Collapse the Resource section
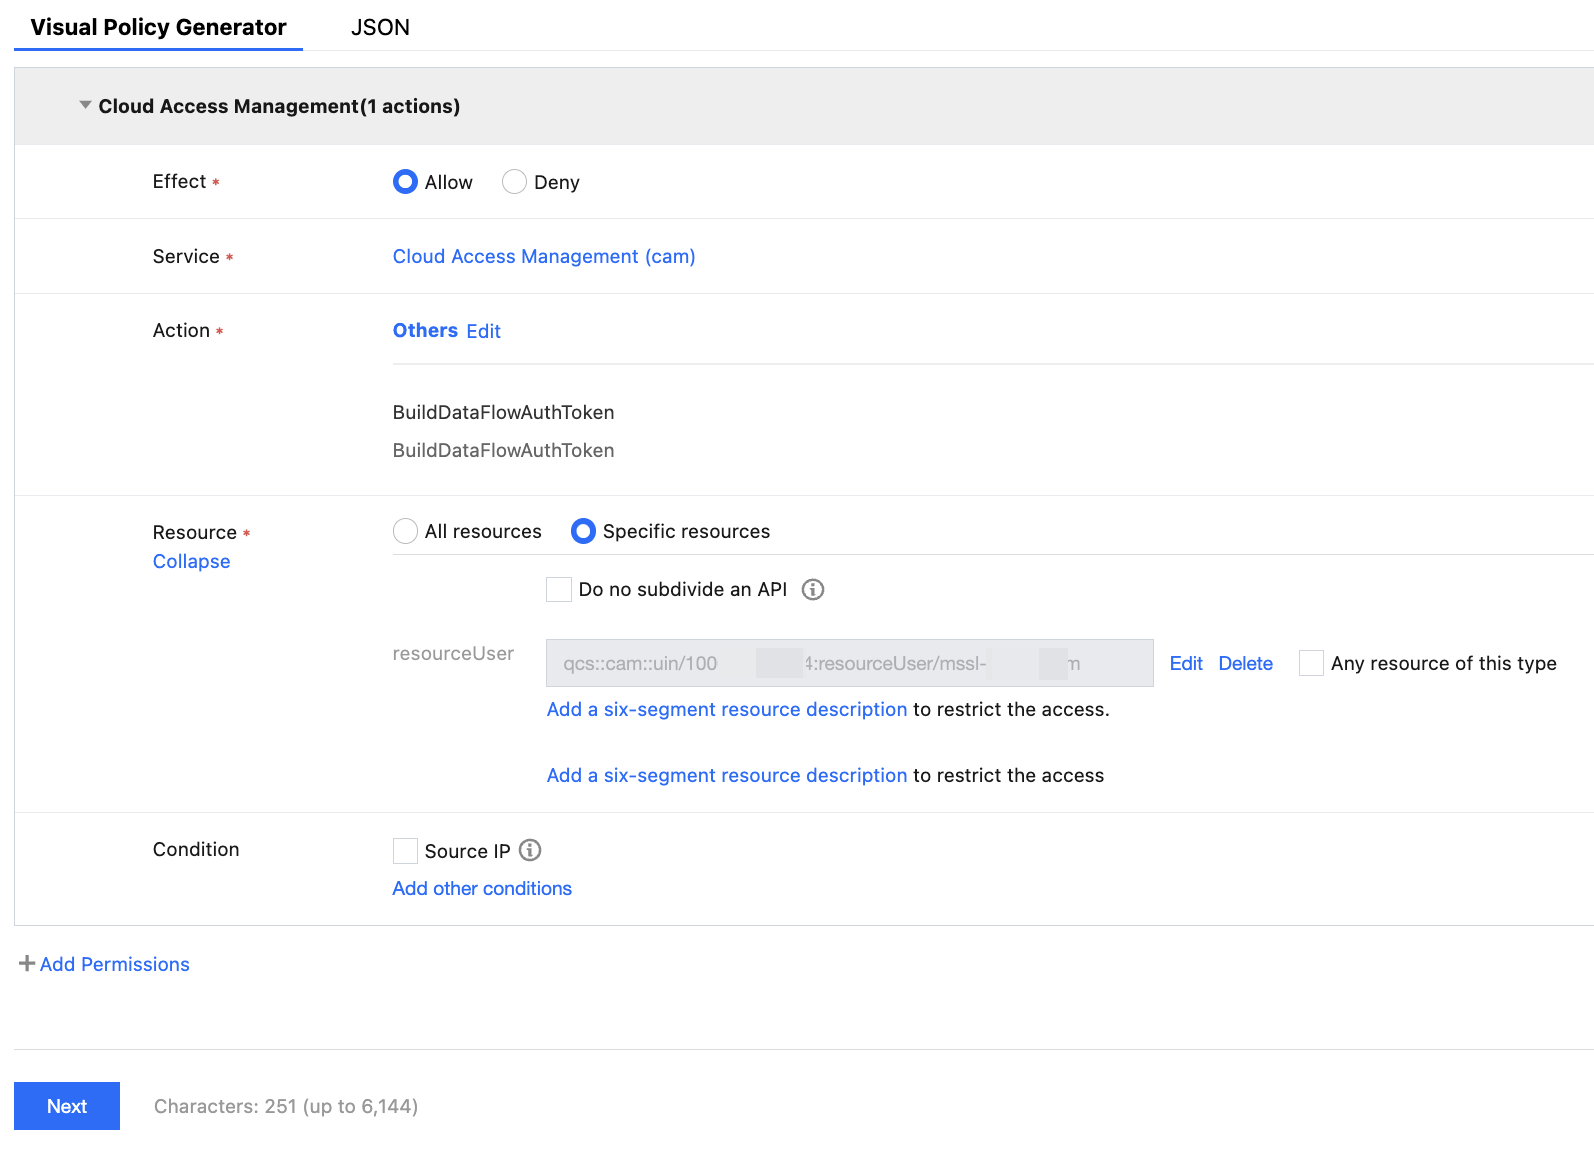Image resolution: width=1594 pixels, height=1152 pixels. coord(191,561)
